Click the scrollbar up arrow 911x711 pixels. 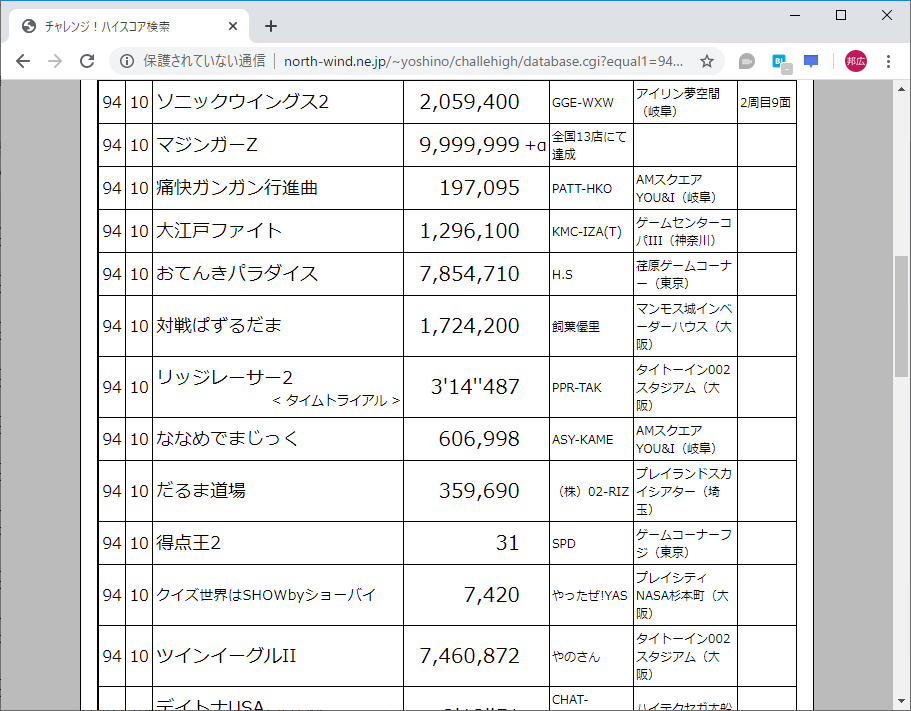pyautogui.click(x=903, y=89)
